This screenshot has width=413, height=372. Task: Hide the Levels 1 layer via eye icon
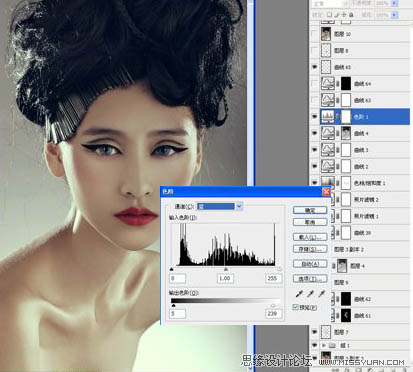(314, 117)
